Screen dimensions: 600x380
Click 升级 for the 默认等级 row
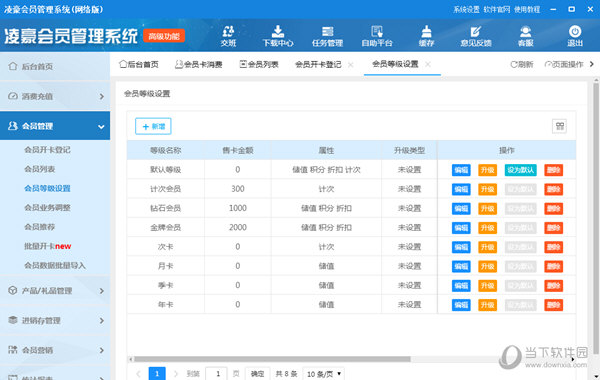click(x=488, y=170)
